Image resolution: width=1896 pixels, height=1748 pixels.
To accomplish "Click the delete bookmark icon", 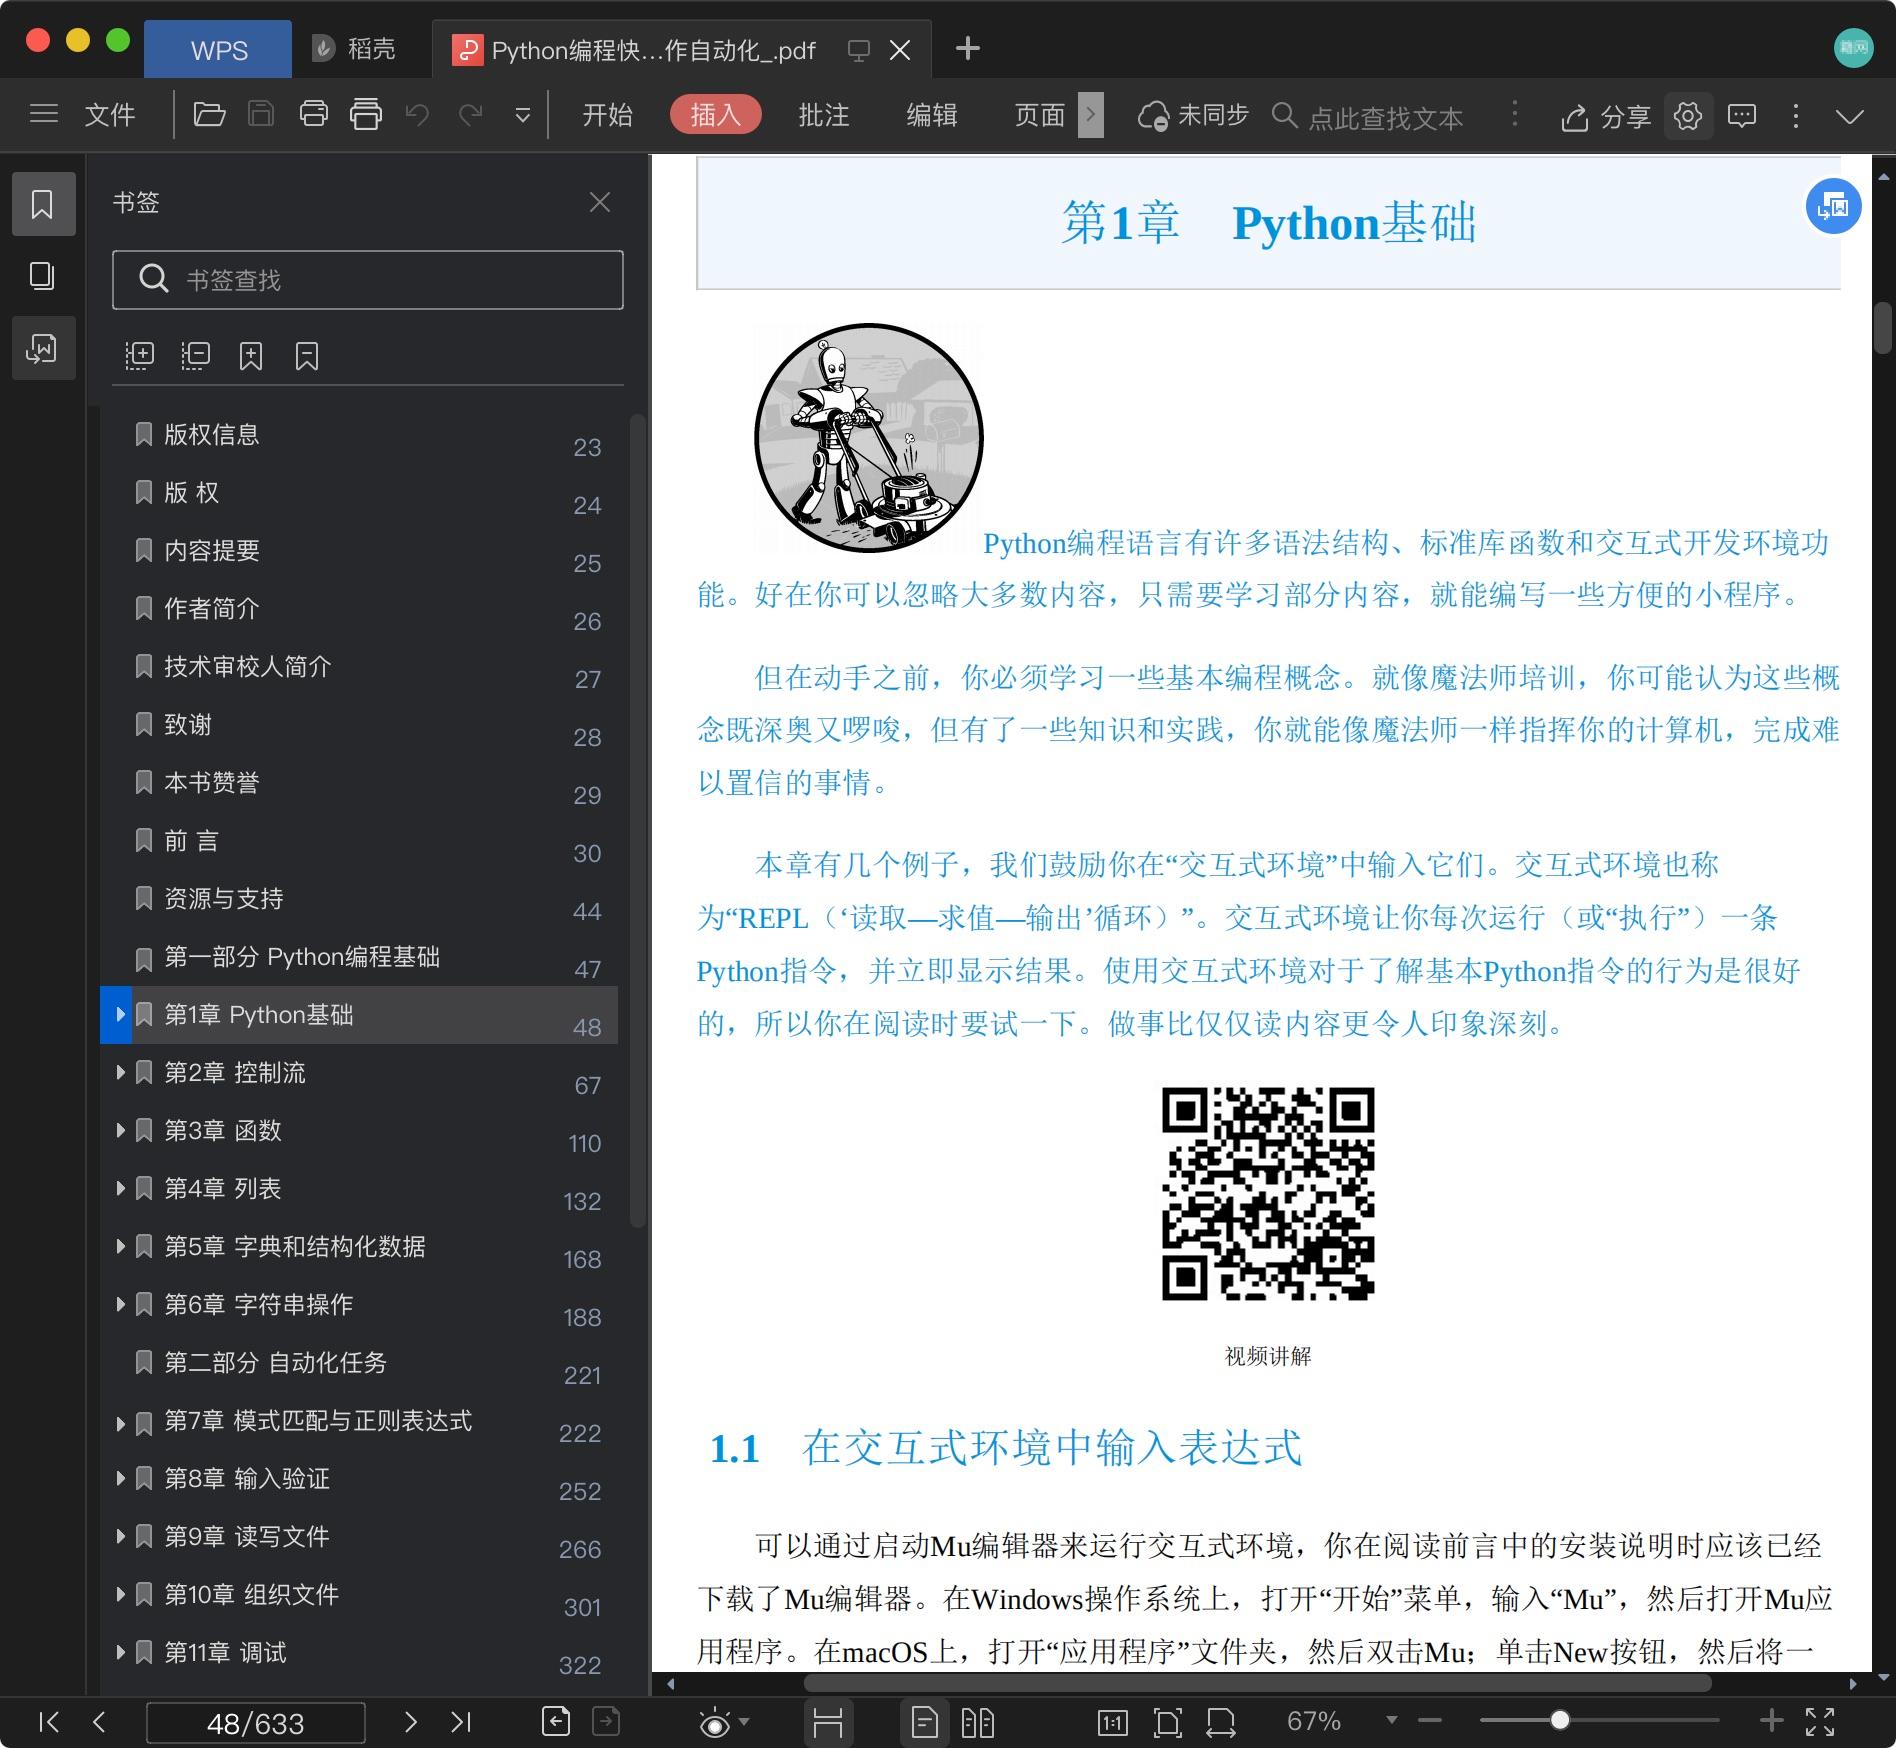I will click(307, 356).
